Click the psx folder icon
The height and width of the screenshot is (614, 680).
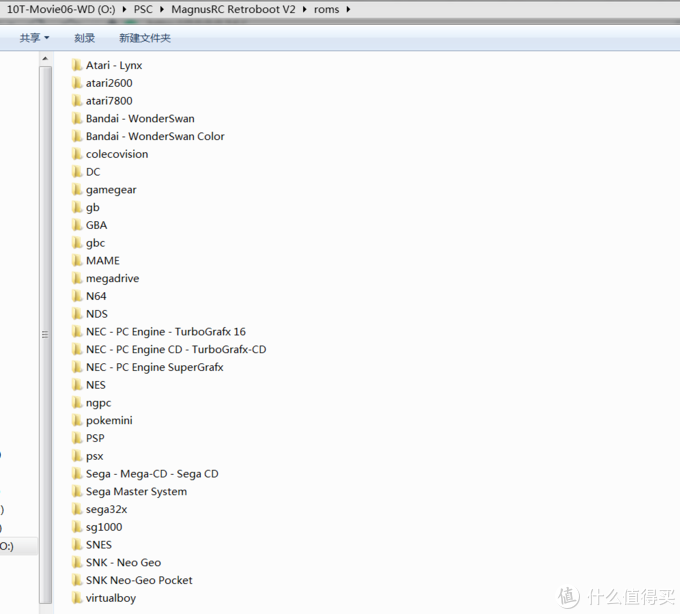77,456
